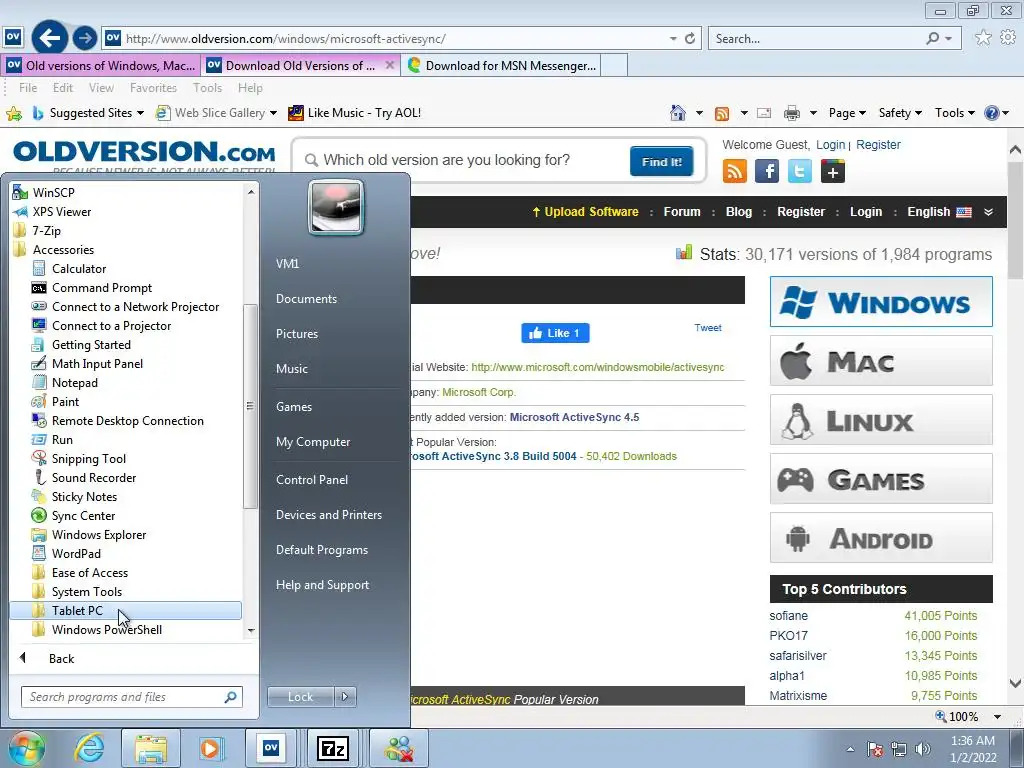The image size is (1024, 768).
Task: Open Windows Media Player taskbar icon
Action: [x=210, y=748]
